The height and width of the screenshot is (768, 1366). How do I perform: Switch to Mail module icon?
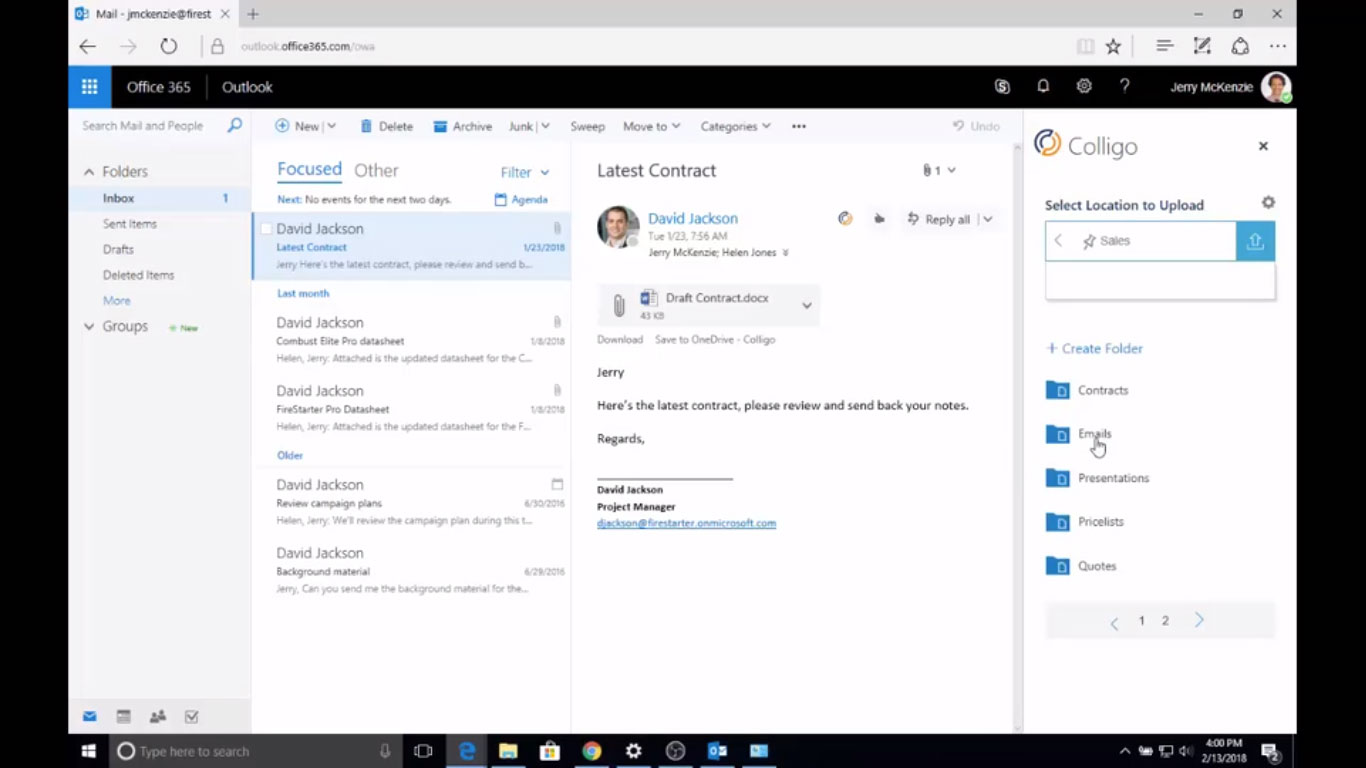pyautogui.click(x=90, y=717)
